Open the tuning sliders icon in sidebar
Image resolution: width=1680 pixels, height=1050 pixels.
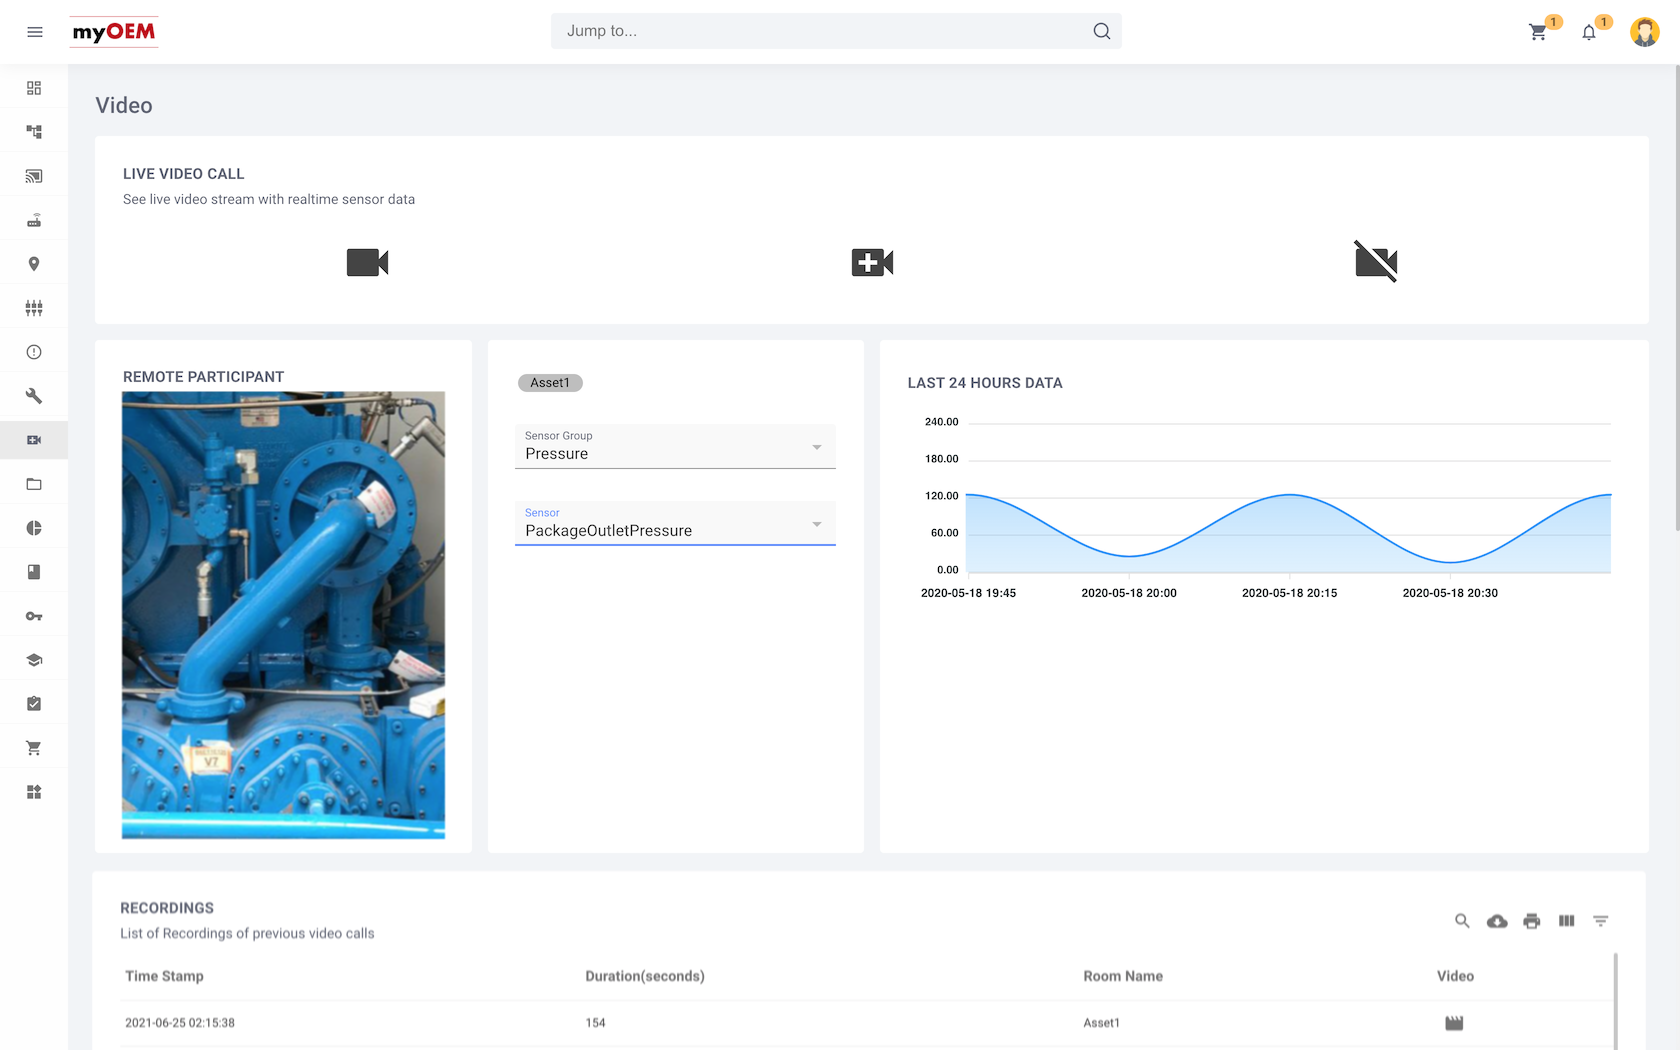tap(34, 308)
